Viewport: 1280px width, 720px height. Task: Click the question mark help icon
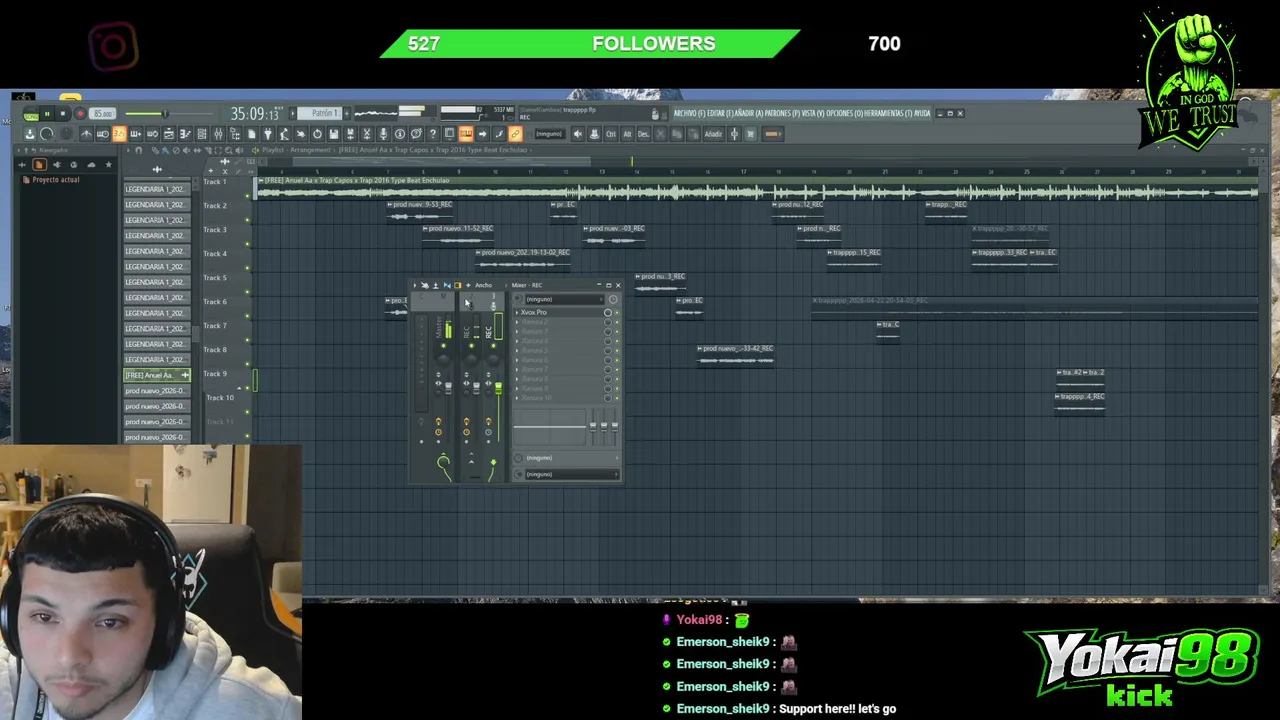click(x=433, y=134)
